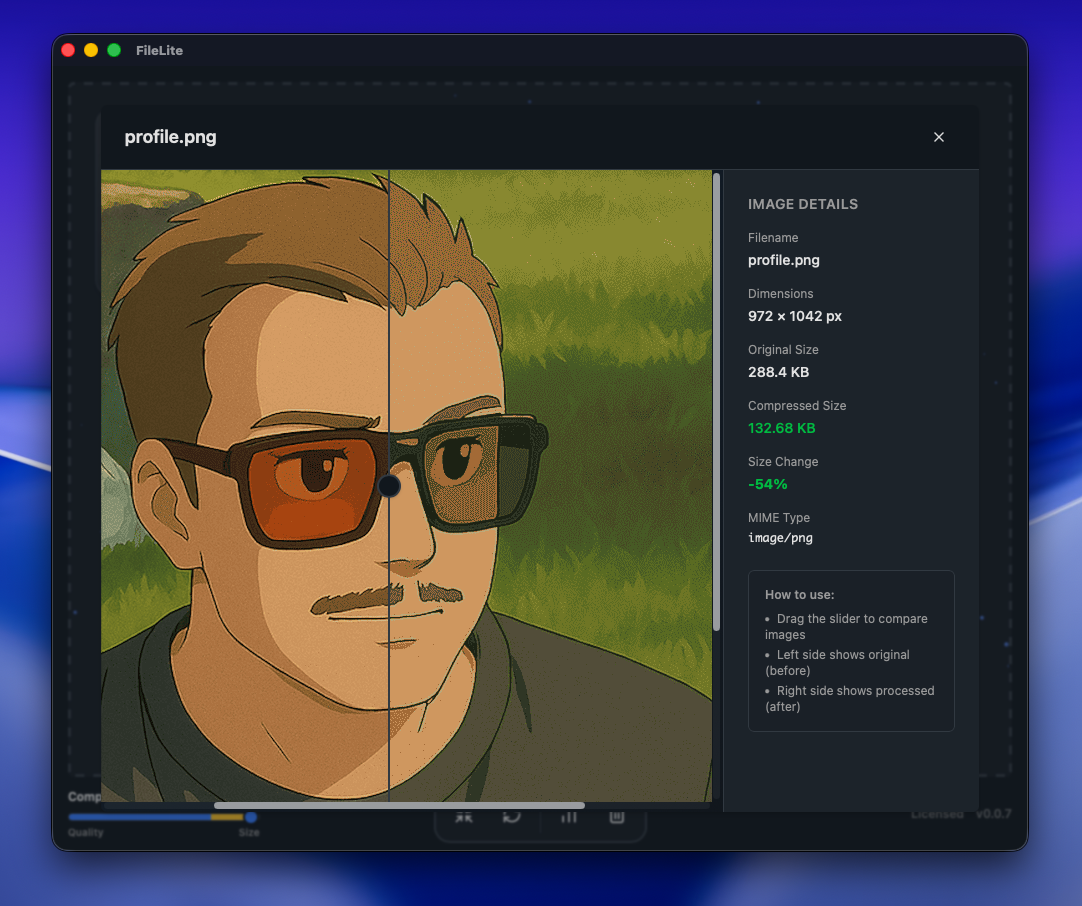Click the vertical scrollbar of the image preview
1082x906 pixels.
(715, 400)
